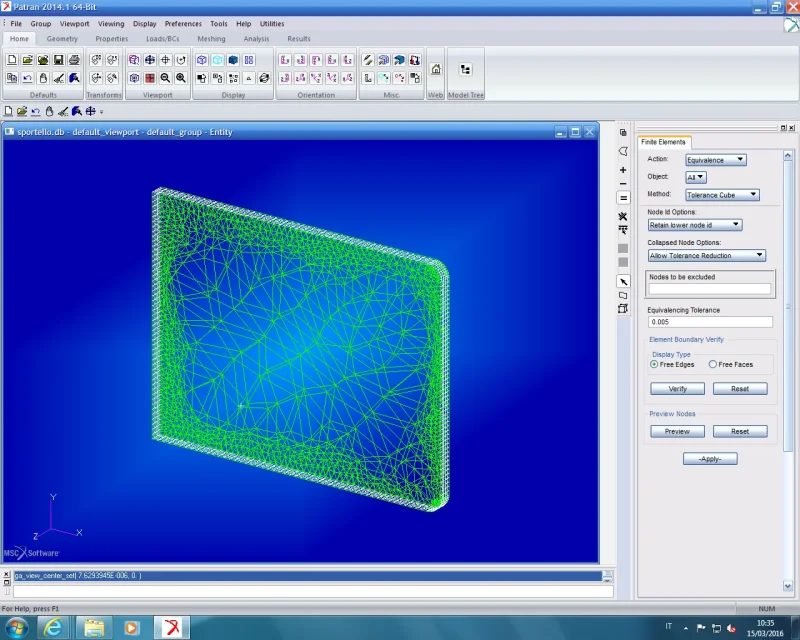Viewport: 800px width, 640px height.
Task: Switch to the Meshing ribbon tab
Action: point(211,39)
